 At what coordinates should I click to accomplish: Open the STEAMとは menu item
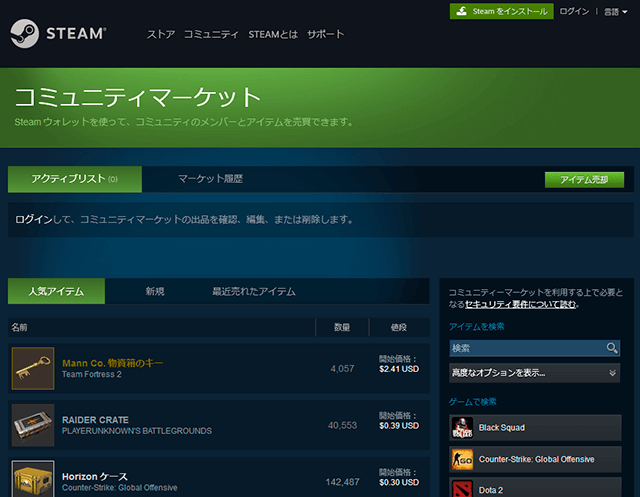coord(273,34)
